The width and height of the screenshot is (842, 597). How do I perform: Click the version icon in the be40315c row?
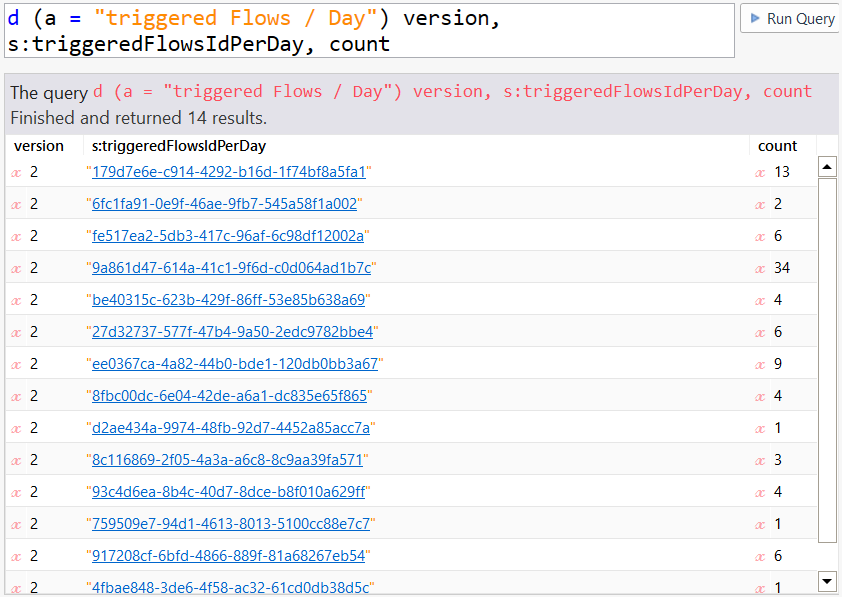(16, 300)
